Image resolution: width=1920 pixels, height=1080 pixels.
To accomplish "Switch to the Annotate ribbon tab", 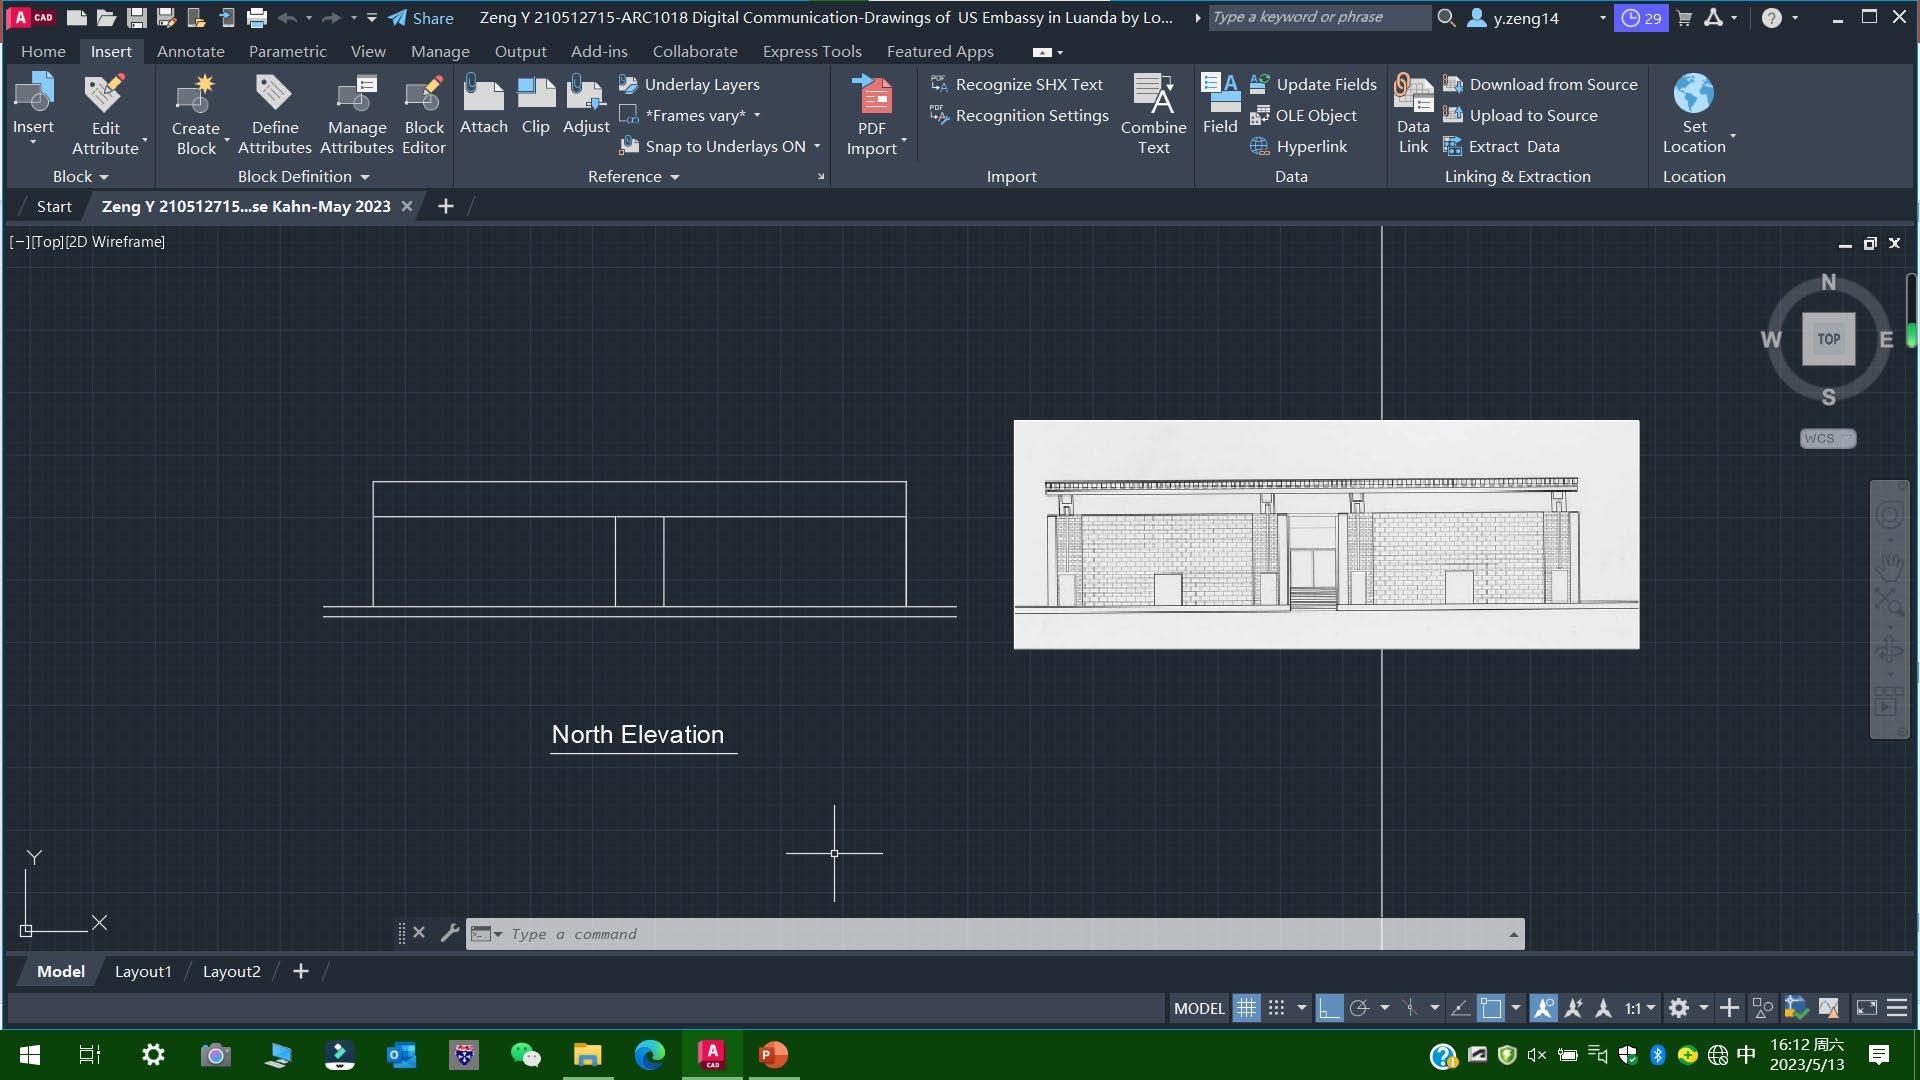I will tap(190, 51).
